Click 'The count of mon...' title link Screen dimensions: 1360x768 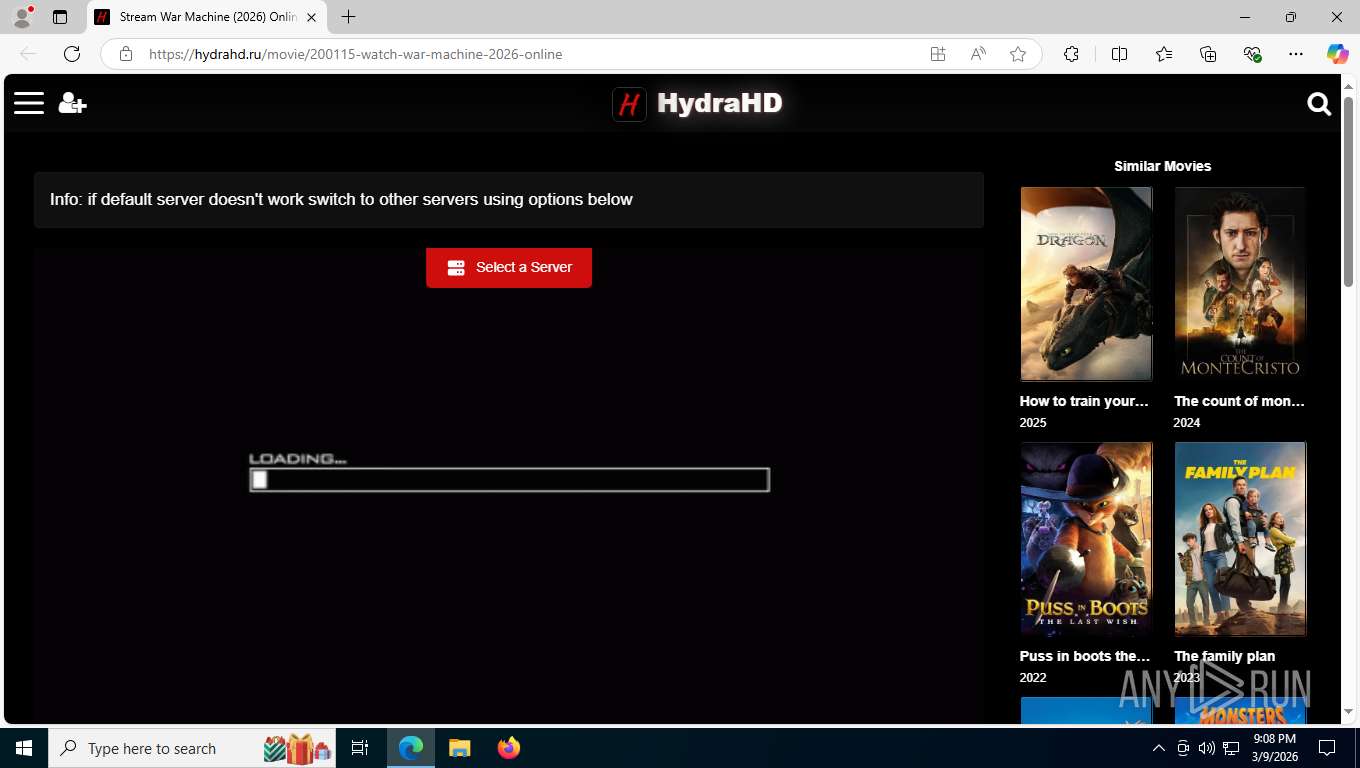[1239, 401]
